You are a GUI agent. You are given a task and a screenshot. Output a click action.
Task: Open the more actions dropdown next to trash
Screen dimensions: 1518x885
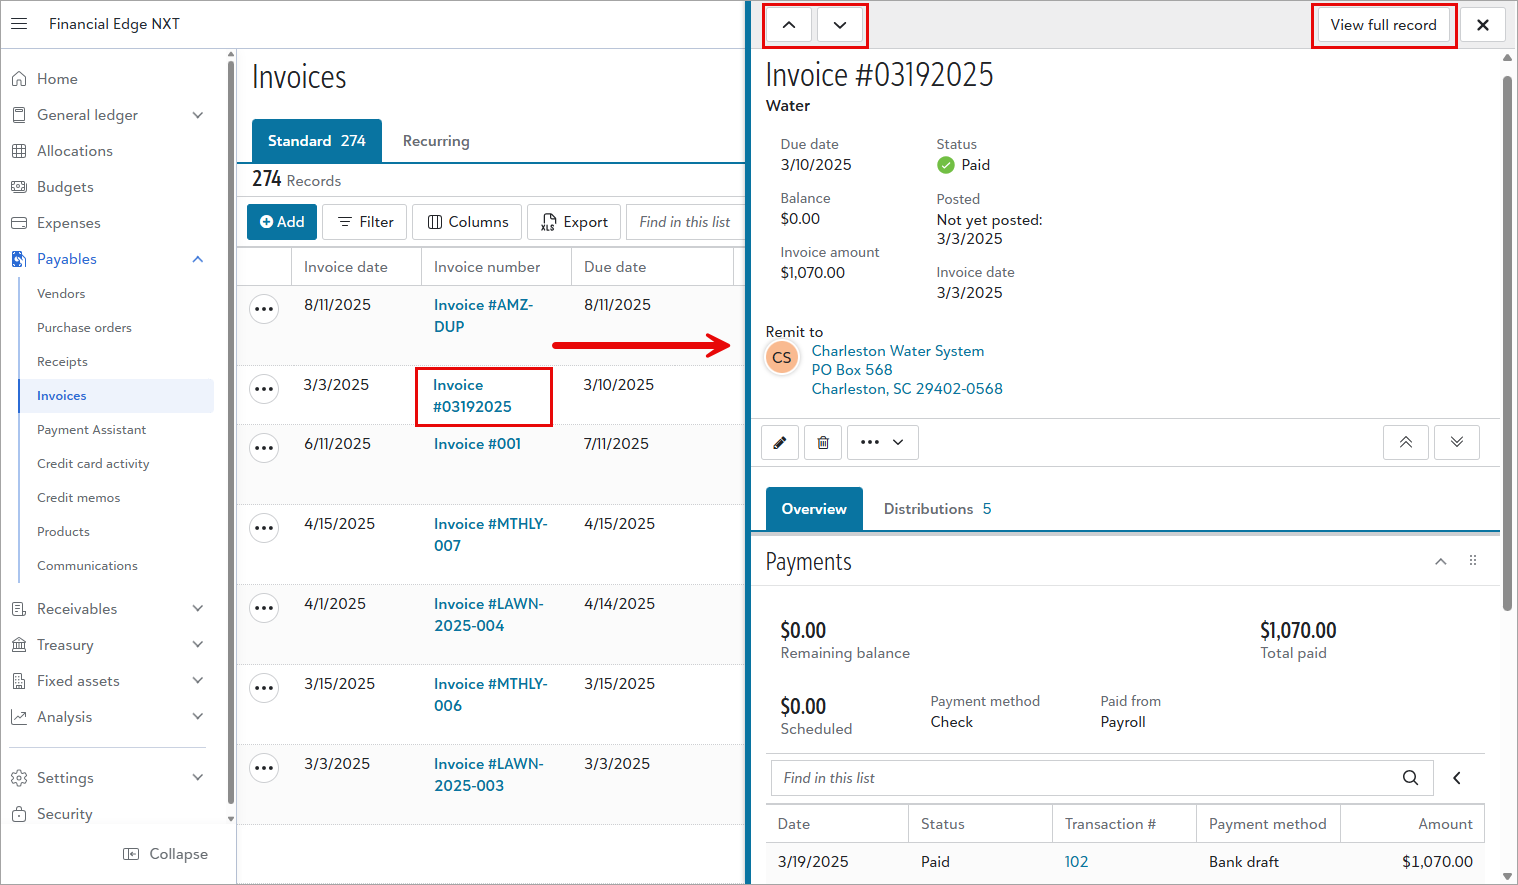coord(882,441)
